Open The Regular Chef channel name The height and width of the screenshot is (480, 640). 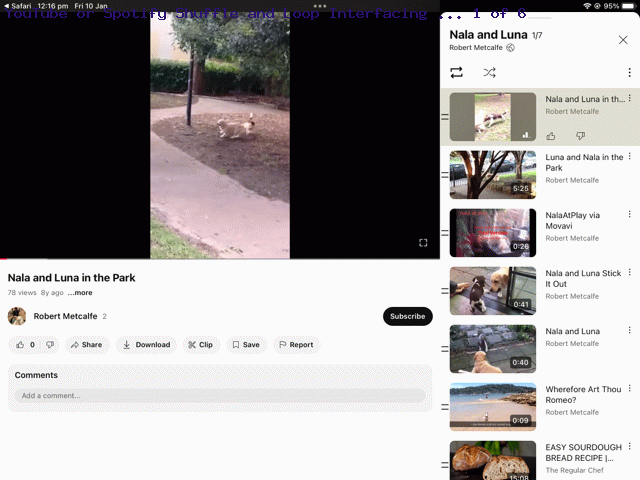coord(575,470)
